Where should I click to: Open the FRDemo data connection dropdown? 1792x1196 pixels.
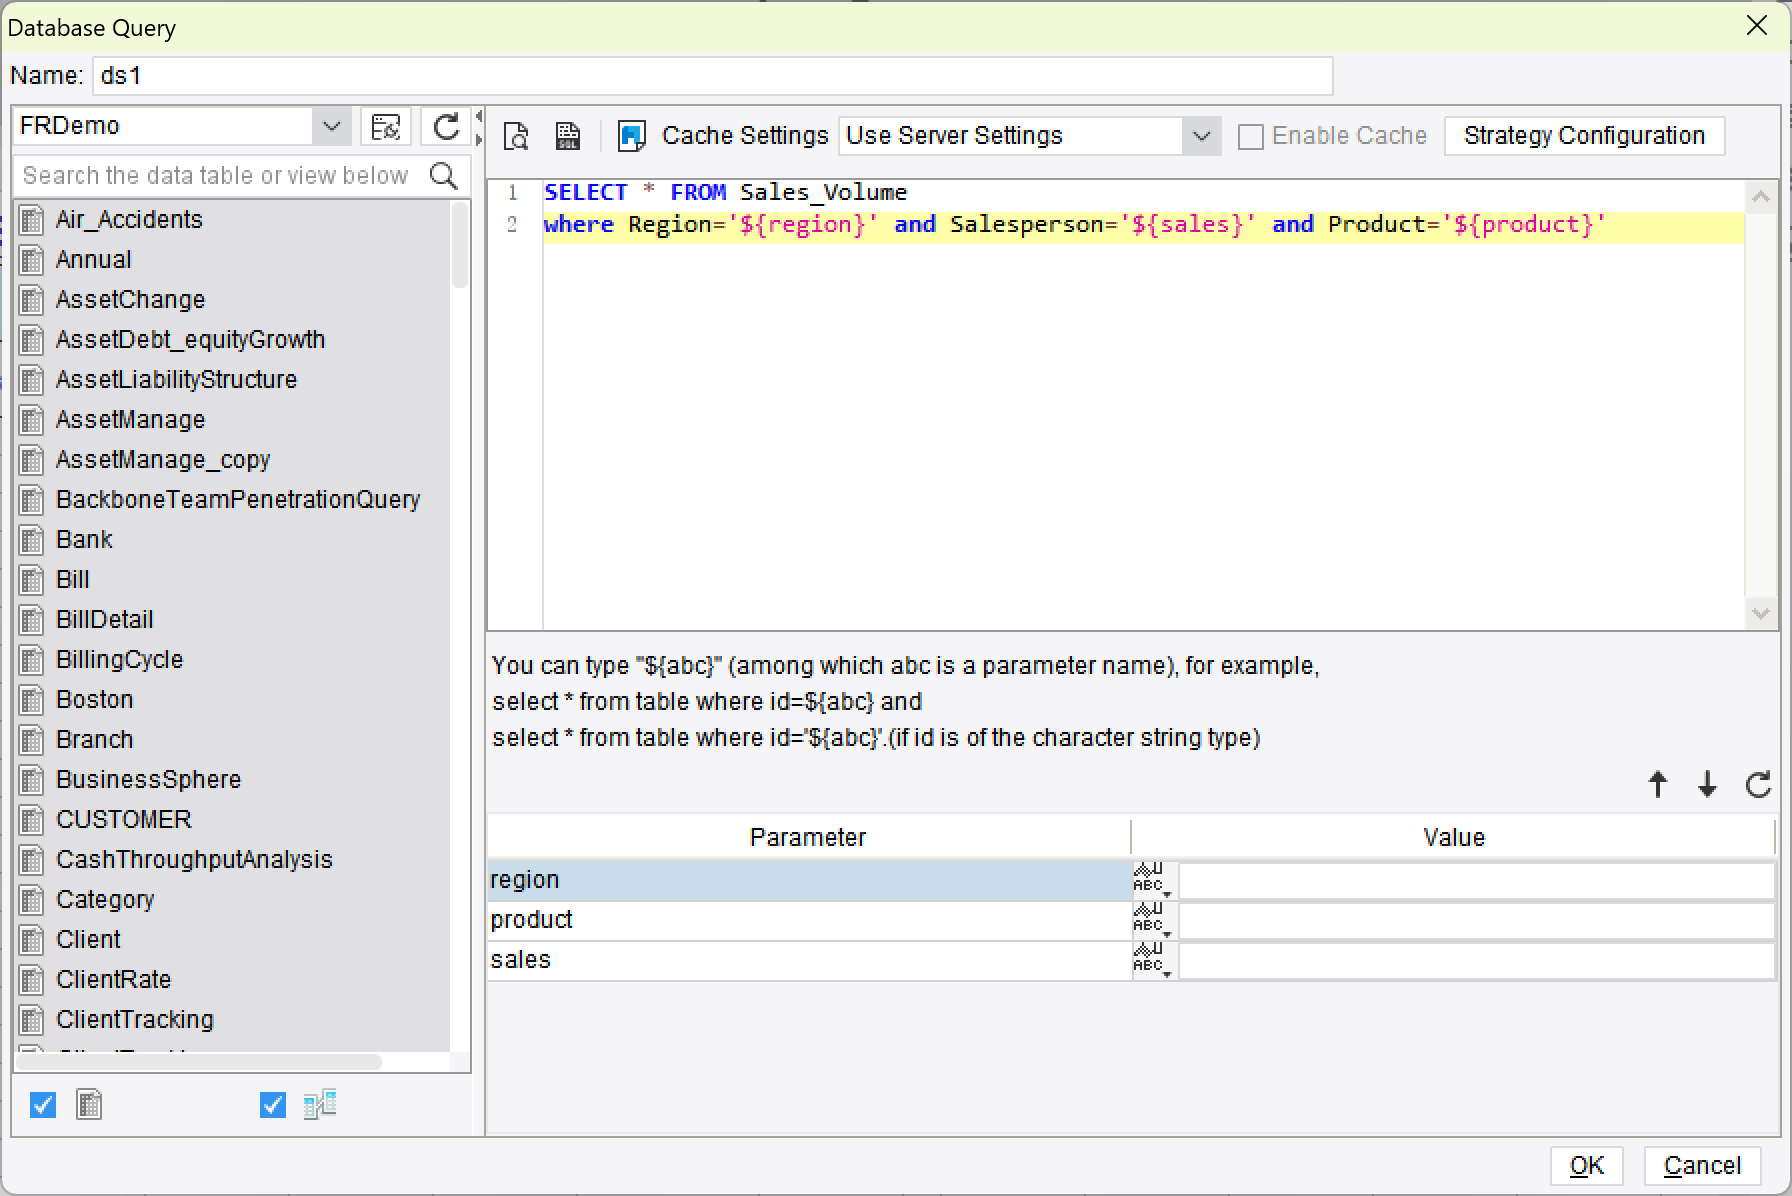[x=330, y=127]
